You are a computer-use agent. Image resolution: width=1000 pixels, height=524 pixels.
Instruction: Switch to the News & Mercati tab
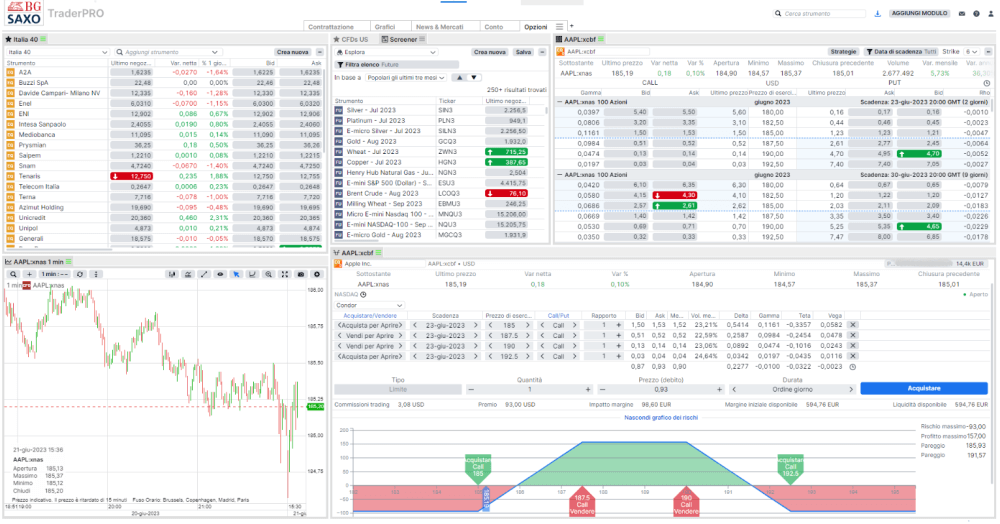click(439, 27)
